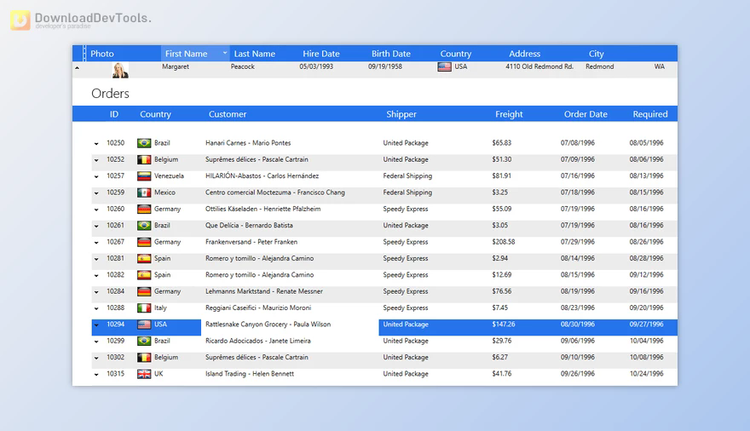This screenshot has width=750, height=431.
Task: Click the Mexico flag in order 10259
Action: 144,192
